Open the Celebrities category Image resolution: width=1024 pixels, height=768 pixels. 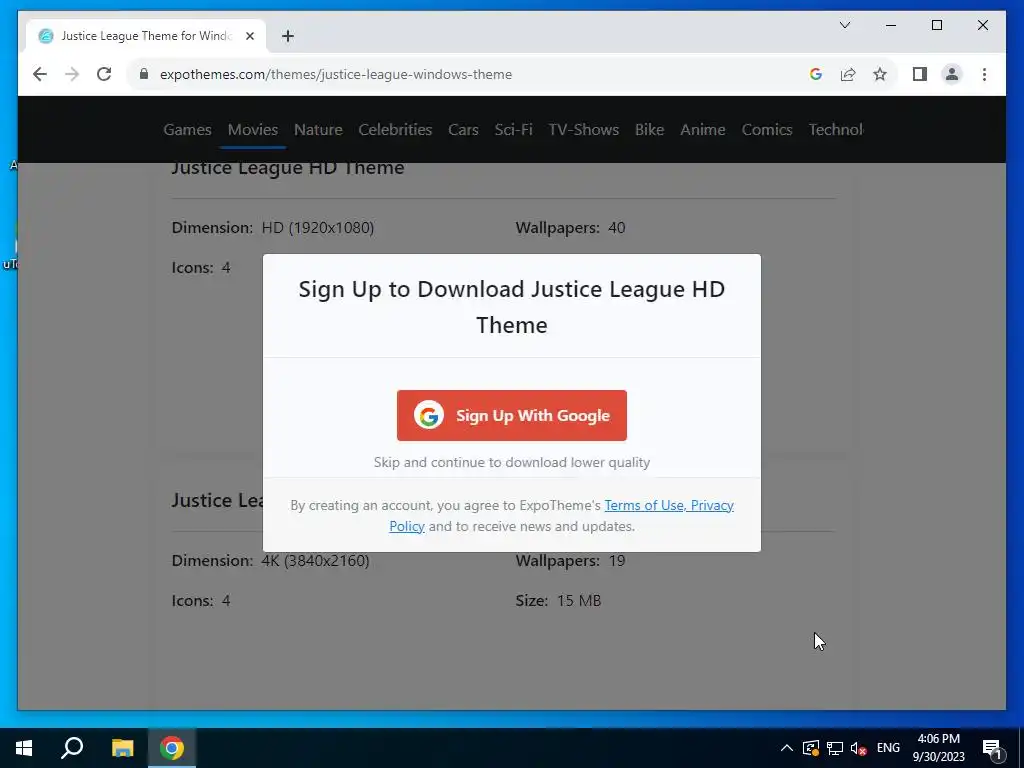(x=395, y=129)
